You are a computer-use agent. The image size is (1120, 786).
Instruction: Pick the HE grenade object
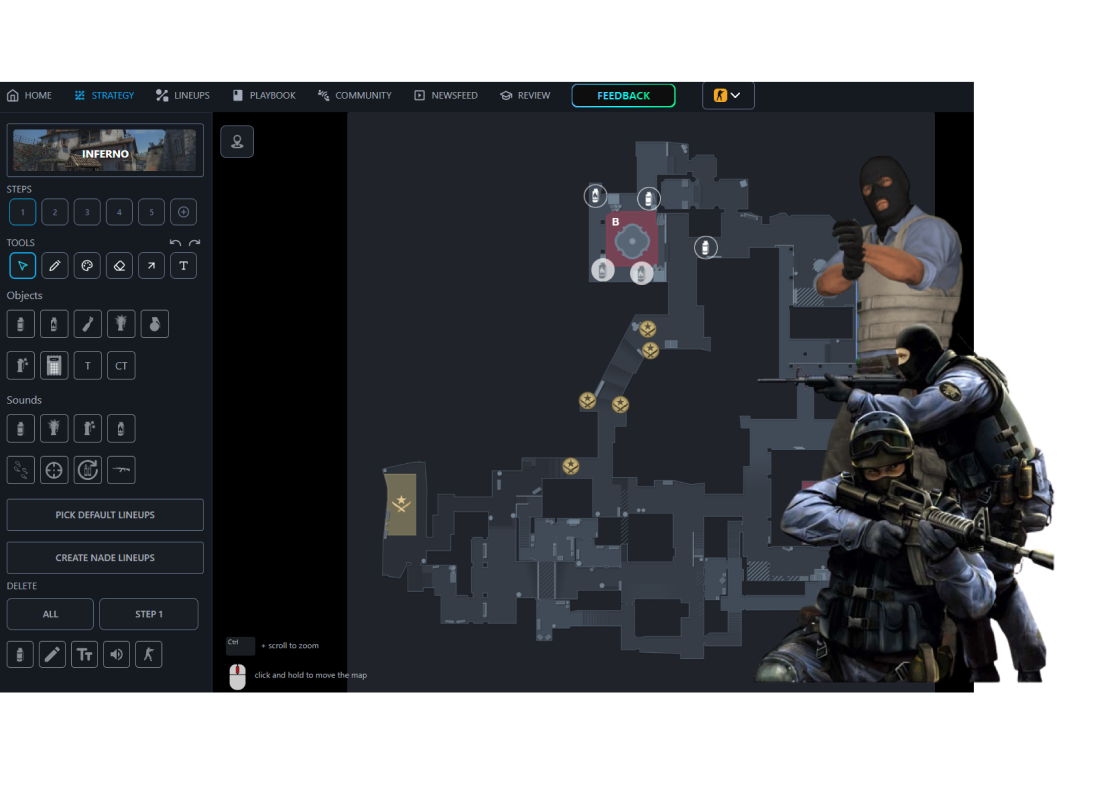(155, 324)
